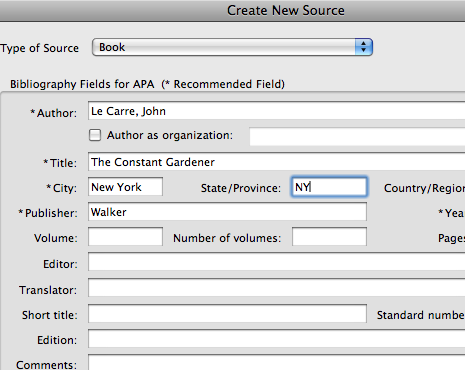Click the Number of volumes field

pos(329,237)
